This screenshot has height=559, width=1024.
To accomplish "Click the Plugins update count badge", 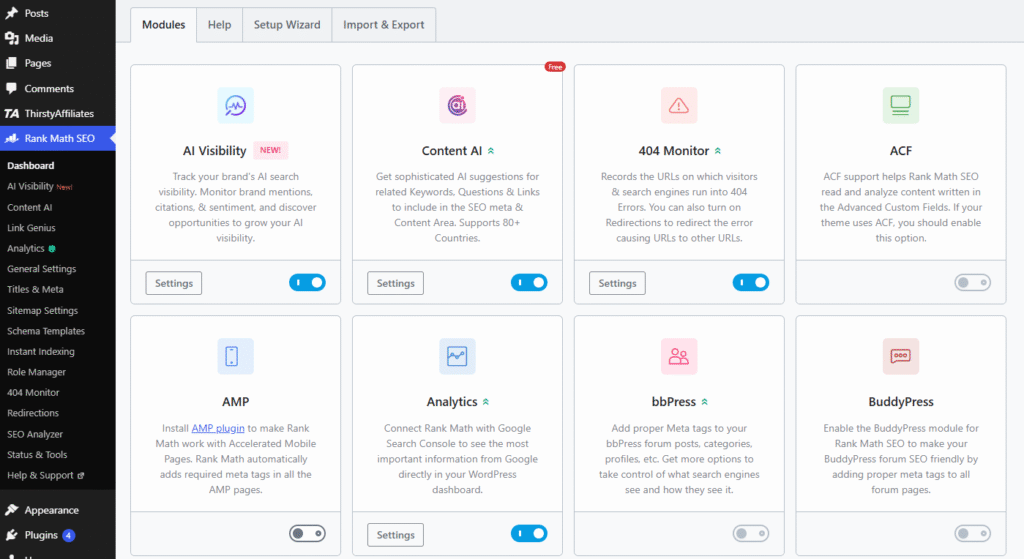I will coord(69,535).
